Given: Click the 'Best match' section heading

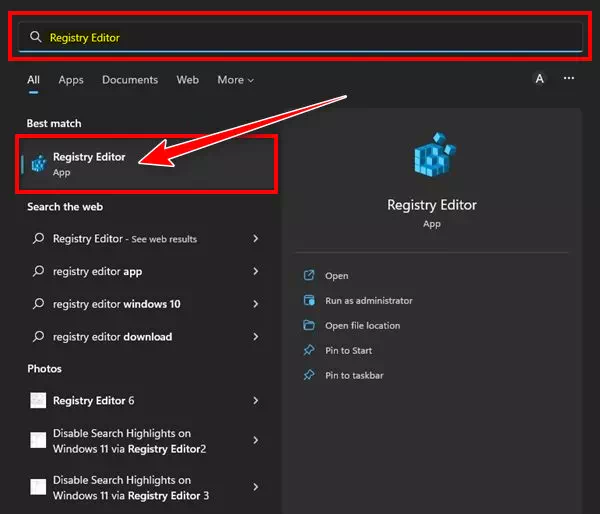Looking at the screenshot, I should tap(54, 123).
